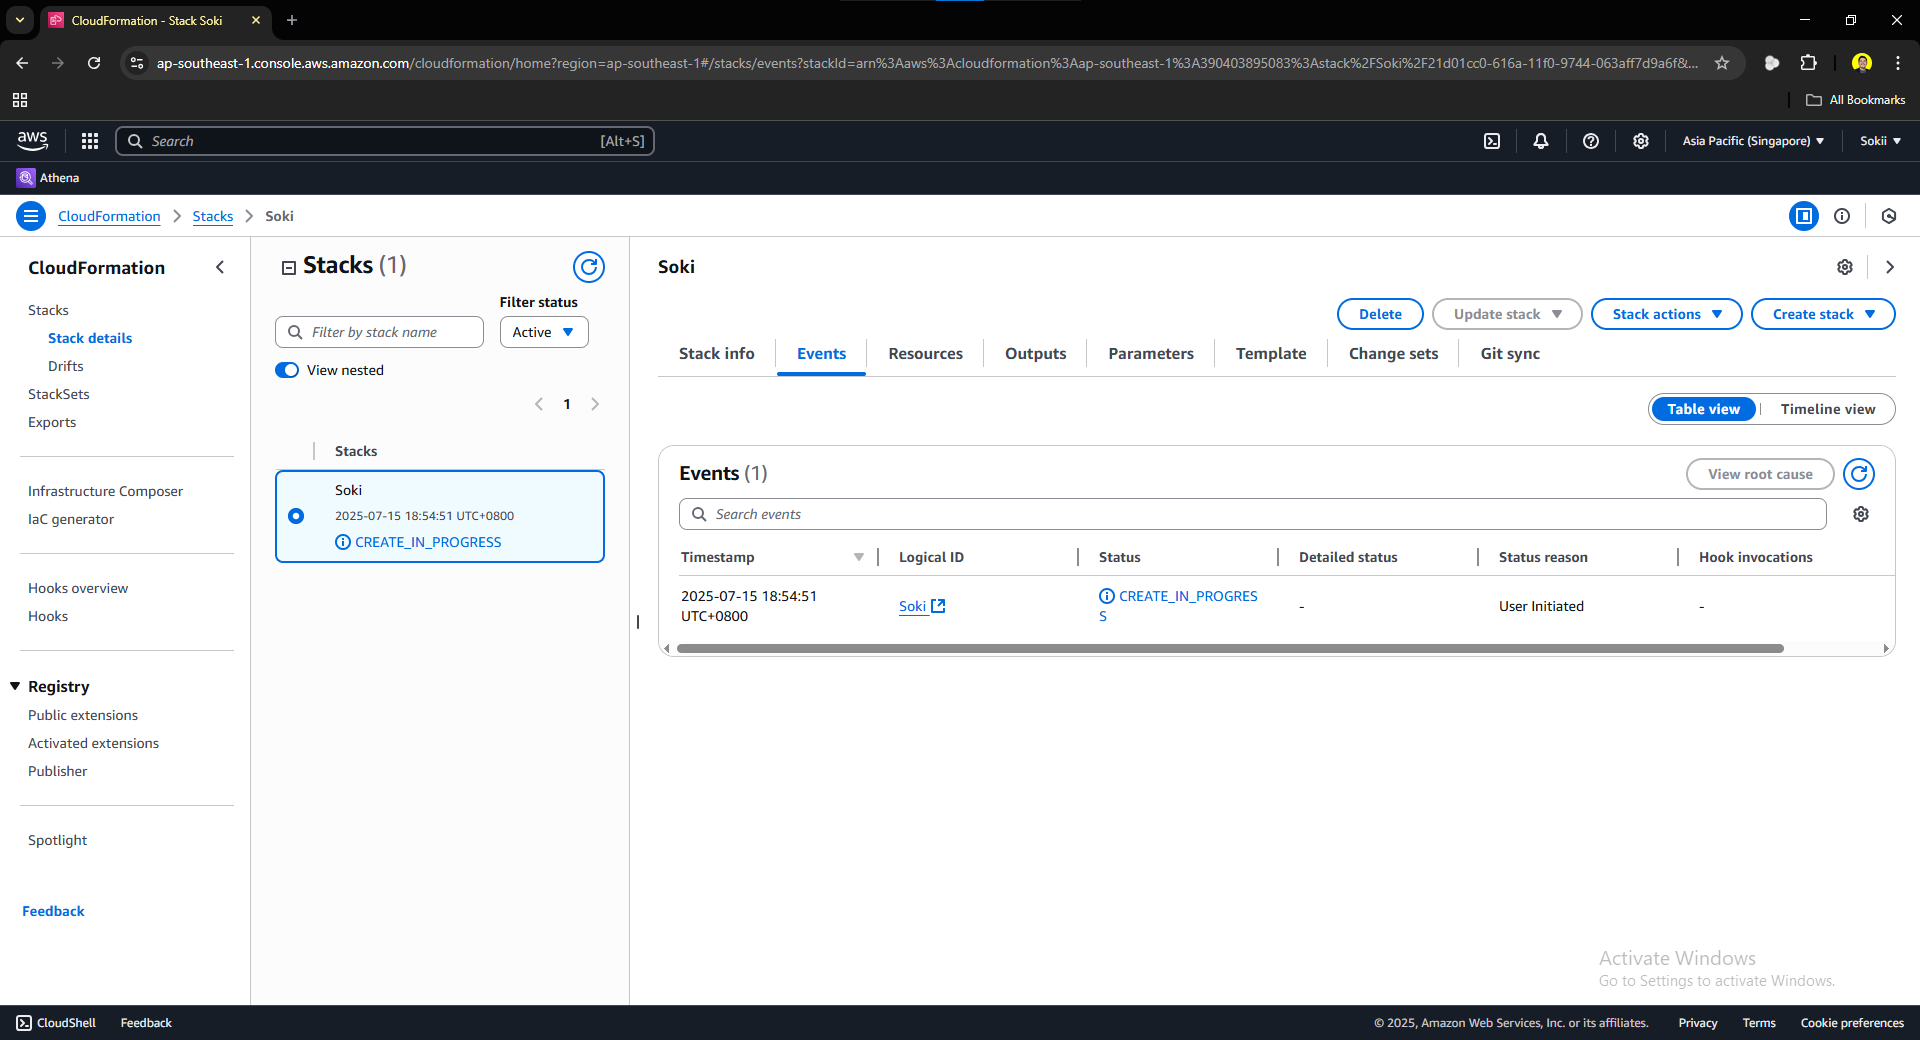
Task: Switch to Table view
Action: click(1703, 409)
